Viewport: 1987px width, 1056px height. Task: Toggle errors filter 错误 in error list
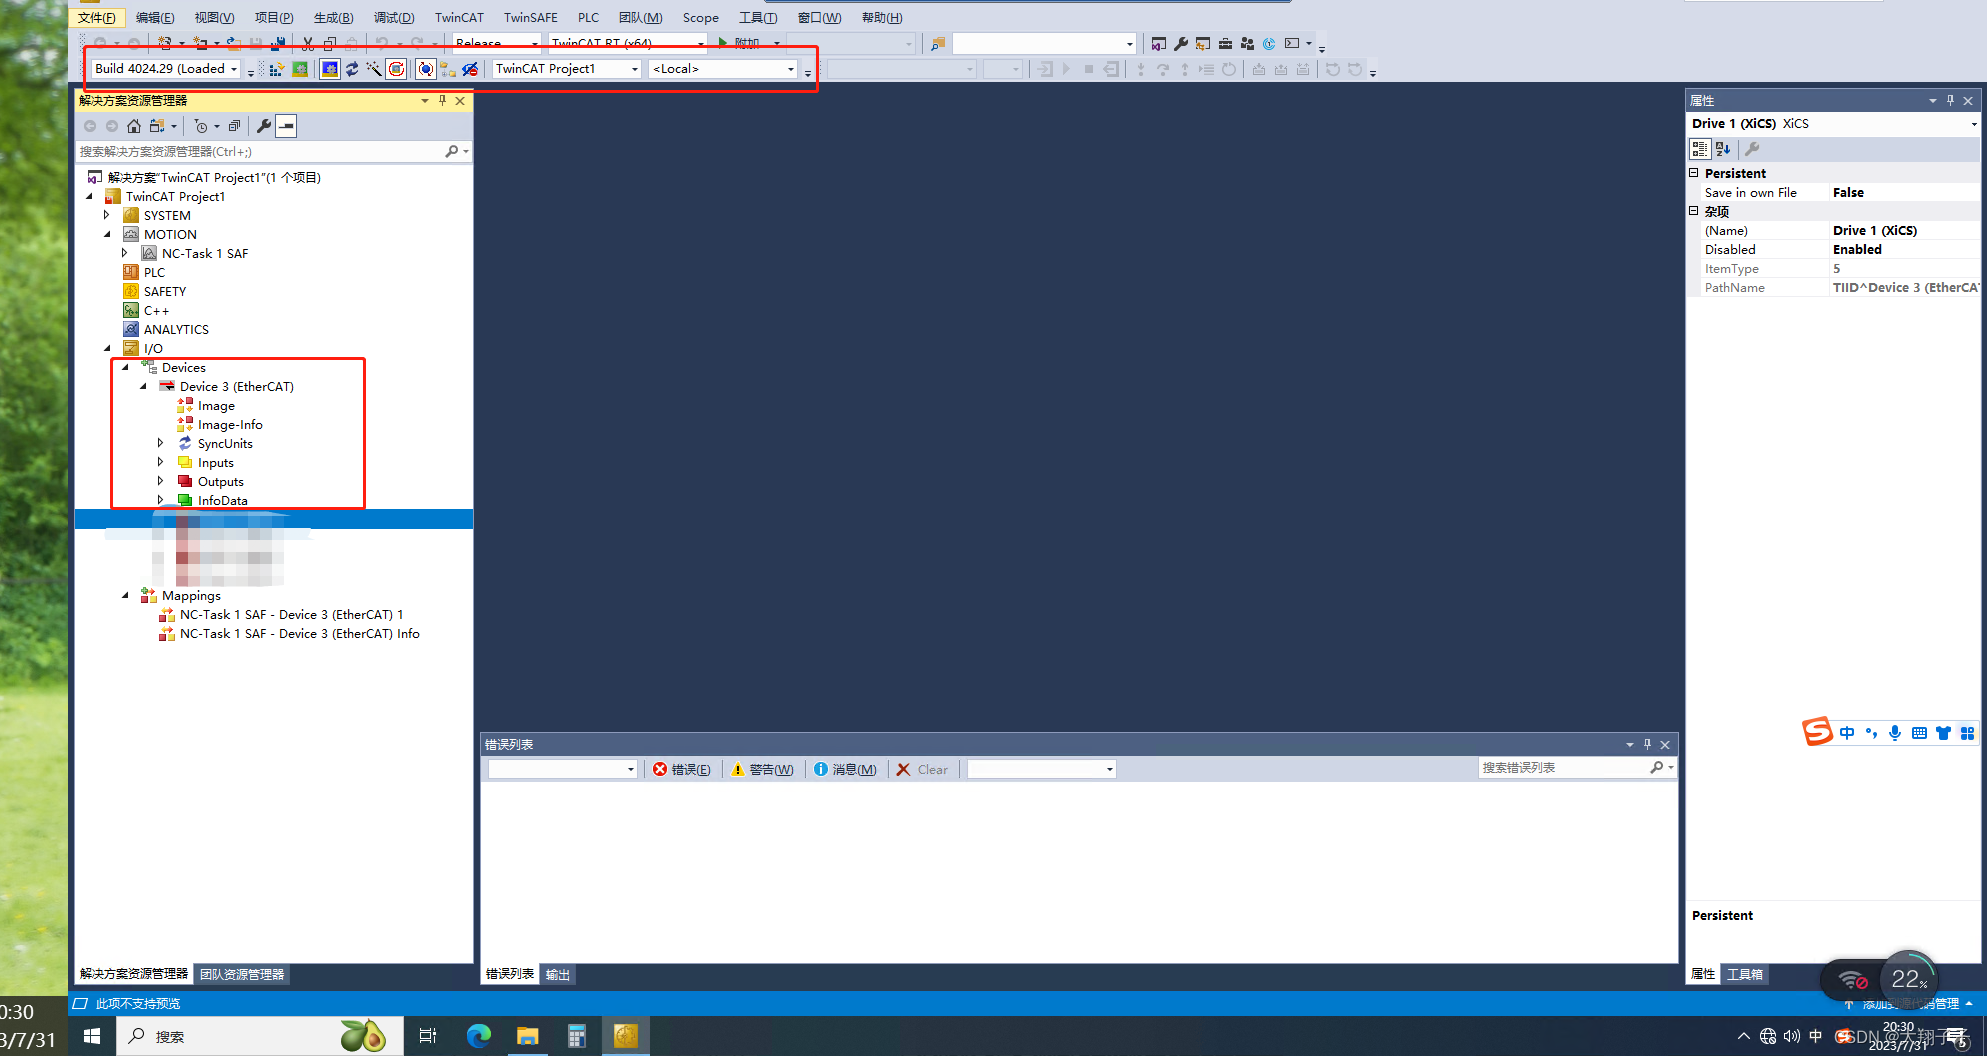pyautogui.click(x=682, y=769)
